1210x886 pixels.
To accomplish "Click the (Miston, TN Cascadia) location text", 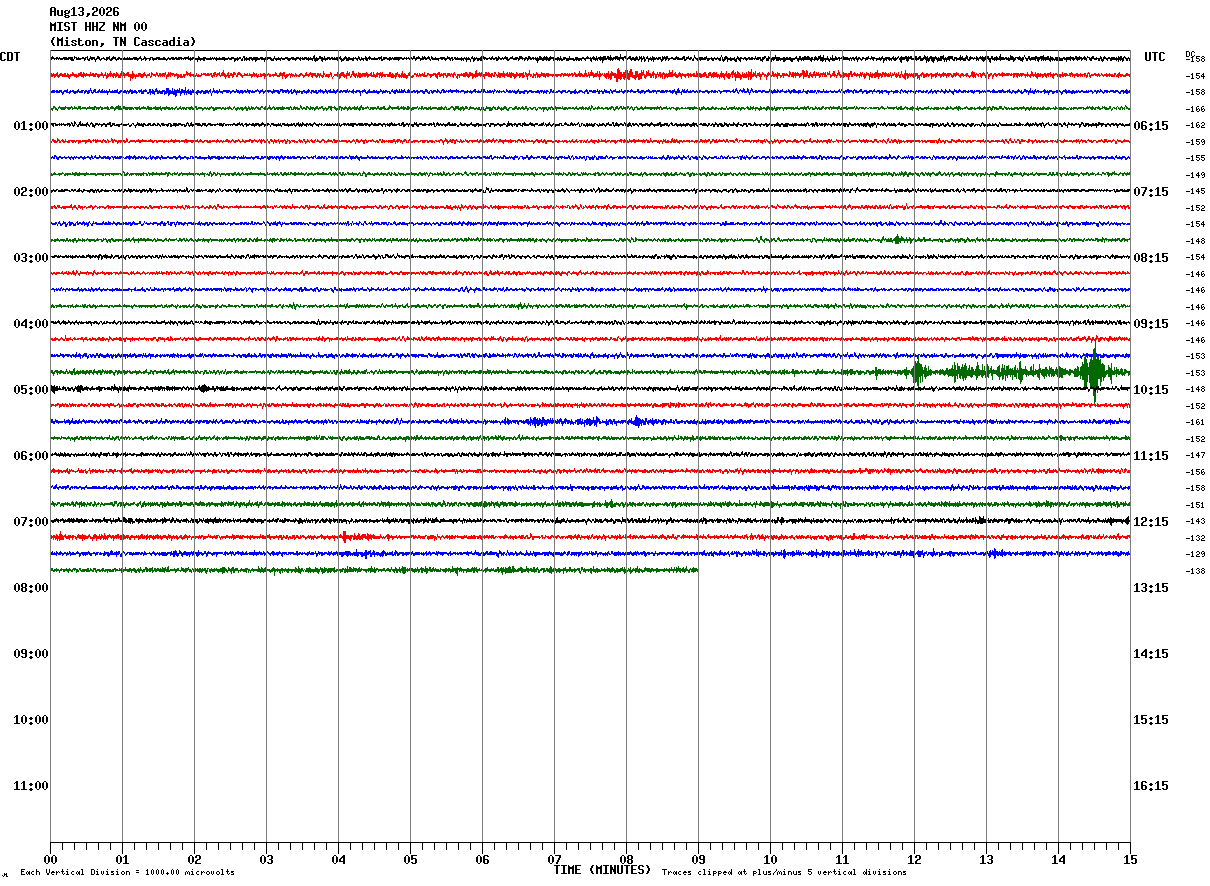I will pos(123,42).
